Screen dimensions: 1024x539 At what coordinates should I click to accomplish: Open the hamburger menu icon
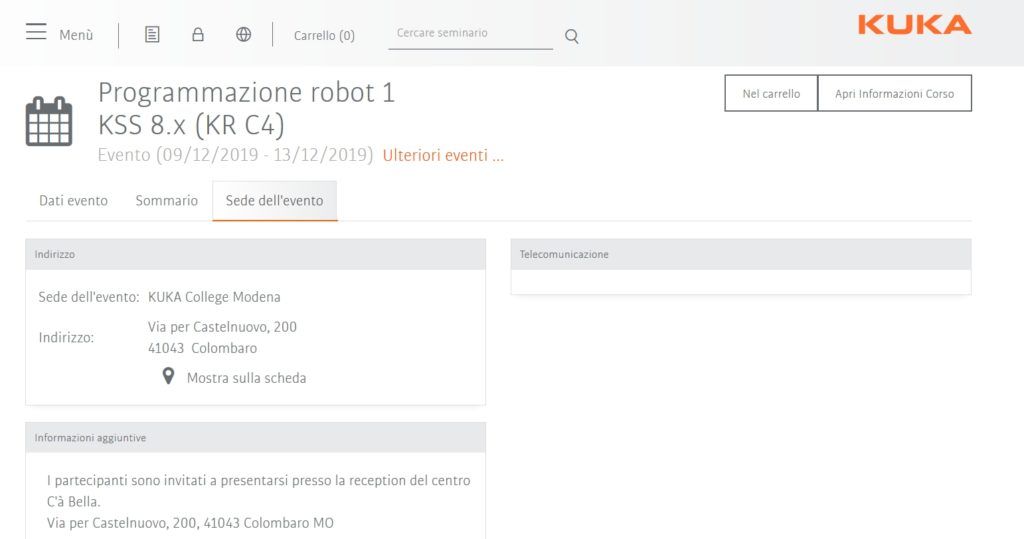36,31
